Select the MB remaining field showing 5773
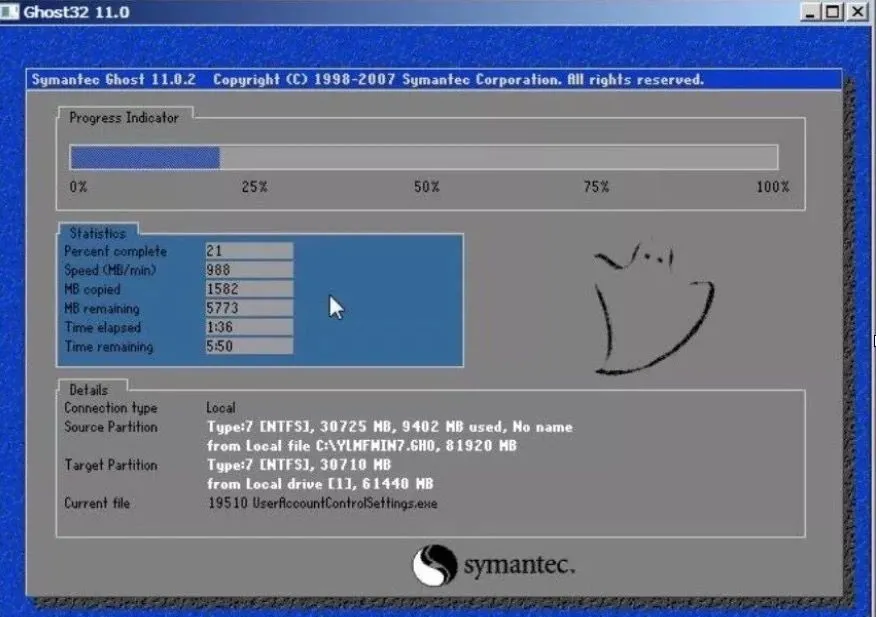Screen dimensions: 876x617 pyautogui.click(x=248, y=308)
